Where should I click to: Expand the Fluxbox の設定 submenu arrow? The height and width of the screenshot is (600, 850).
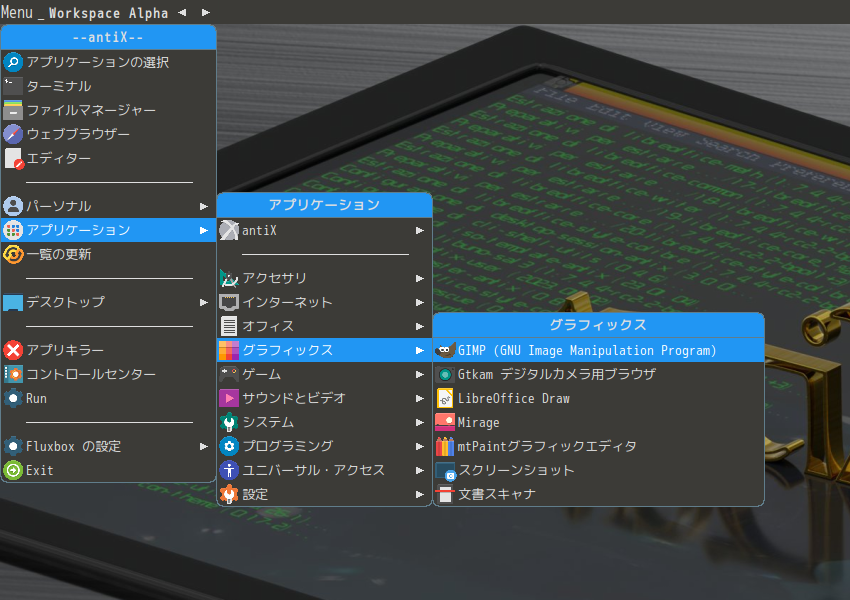tap(204, 447)
